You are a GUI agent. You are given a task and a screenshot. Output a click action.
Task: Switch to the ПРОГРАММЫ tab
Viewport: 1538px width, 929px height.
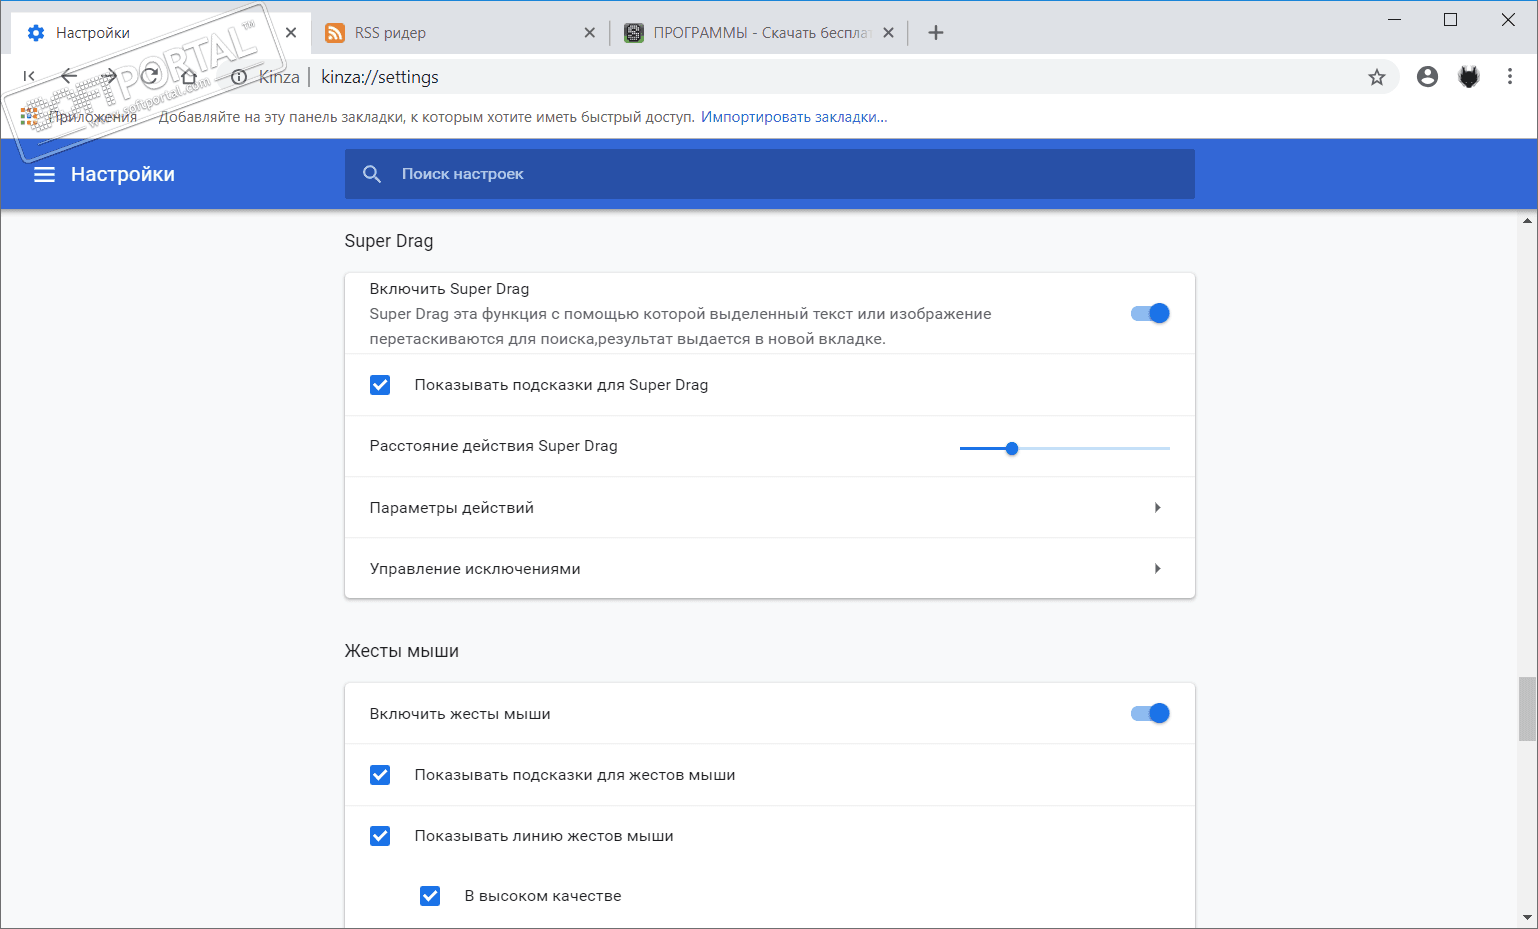click(750, 33)
